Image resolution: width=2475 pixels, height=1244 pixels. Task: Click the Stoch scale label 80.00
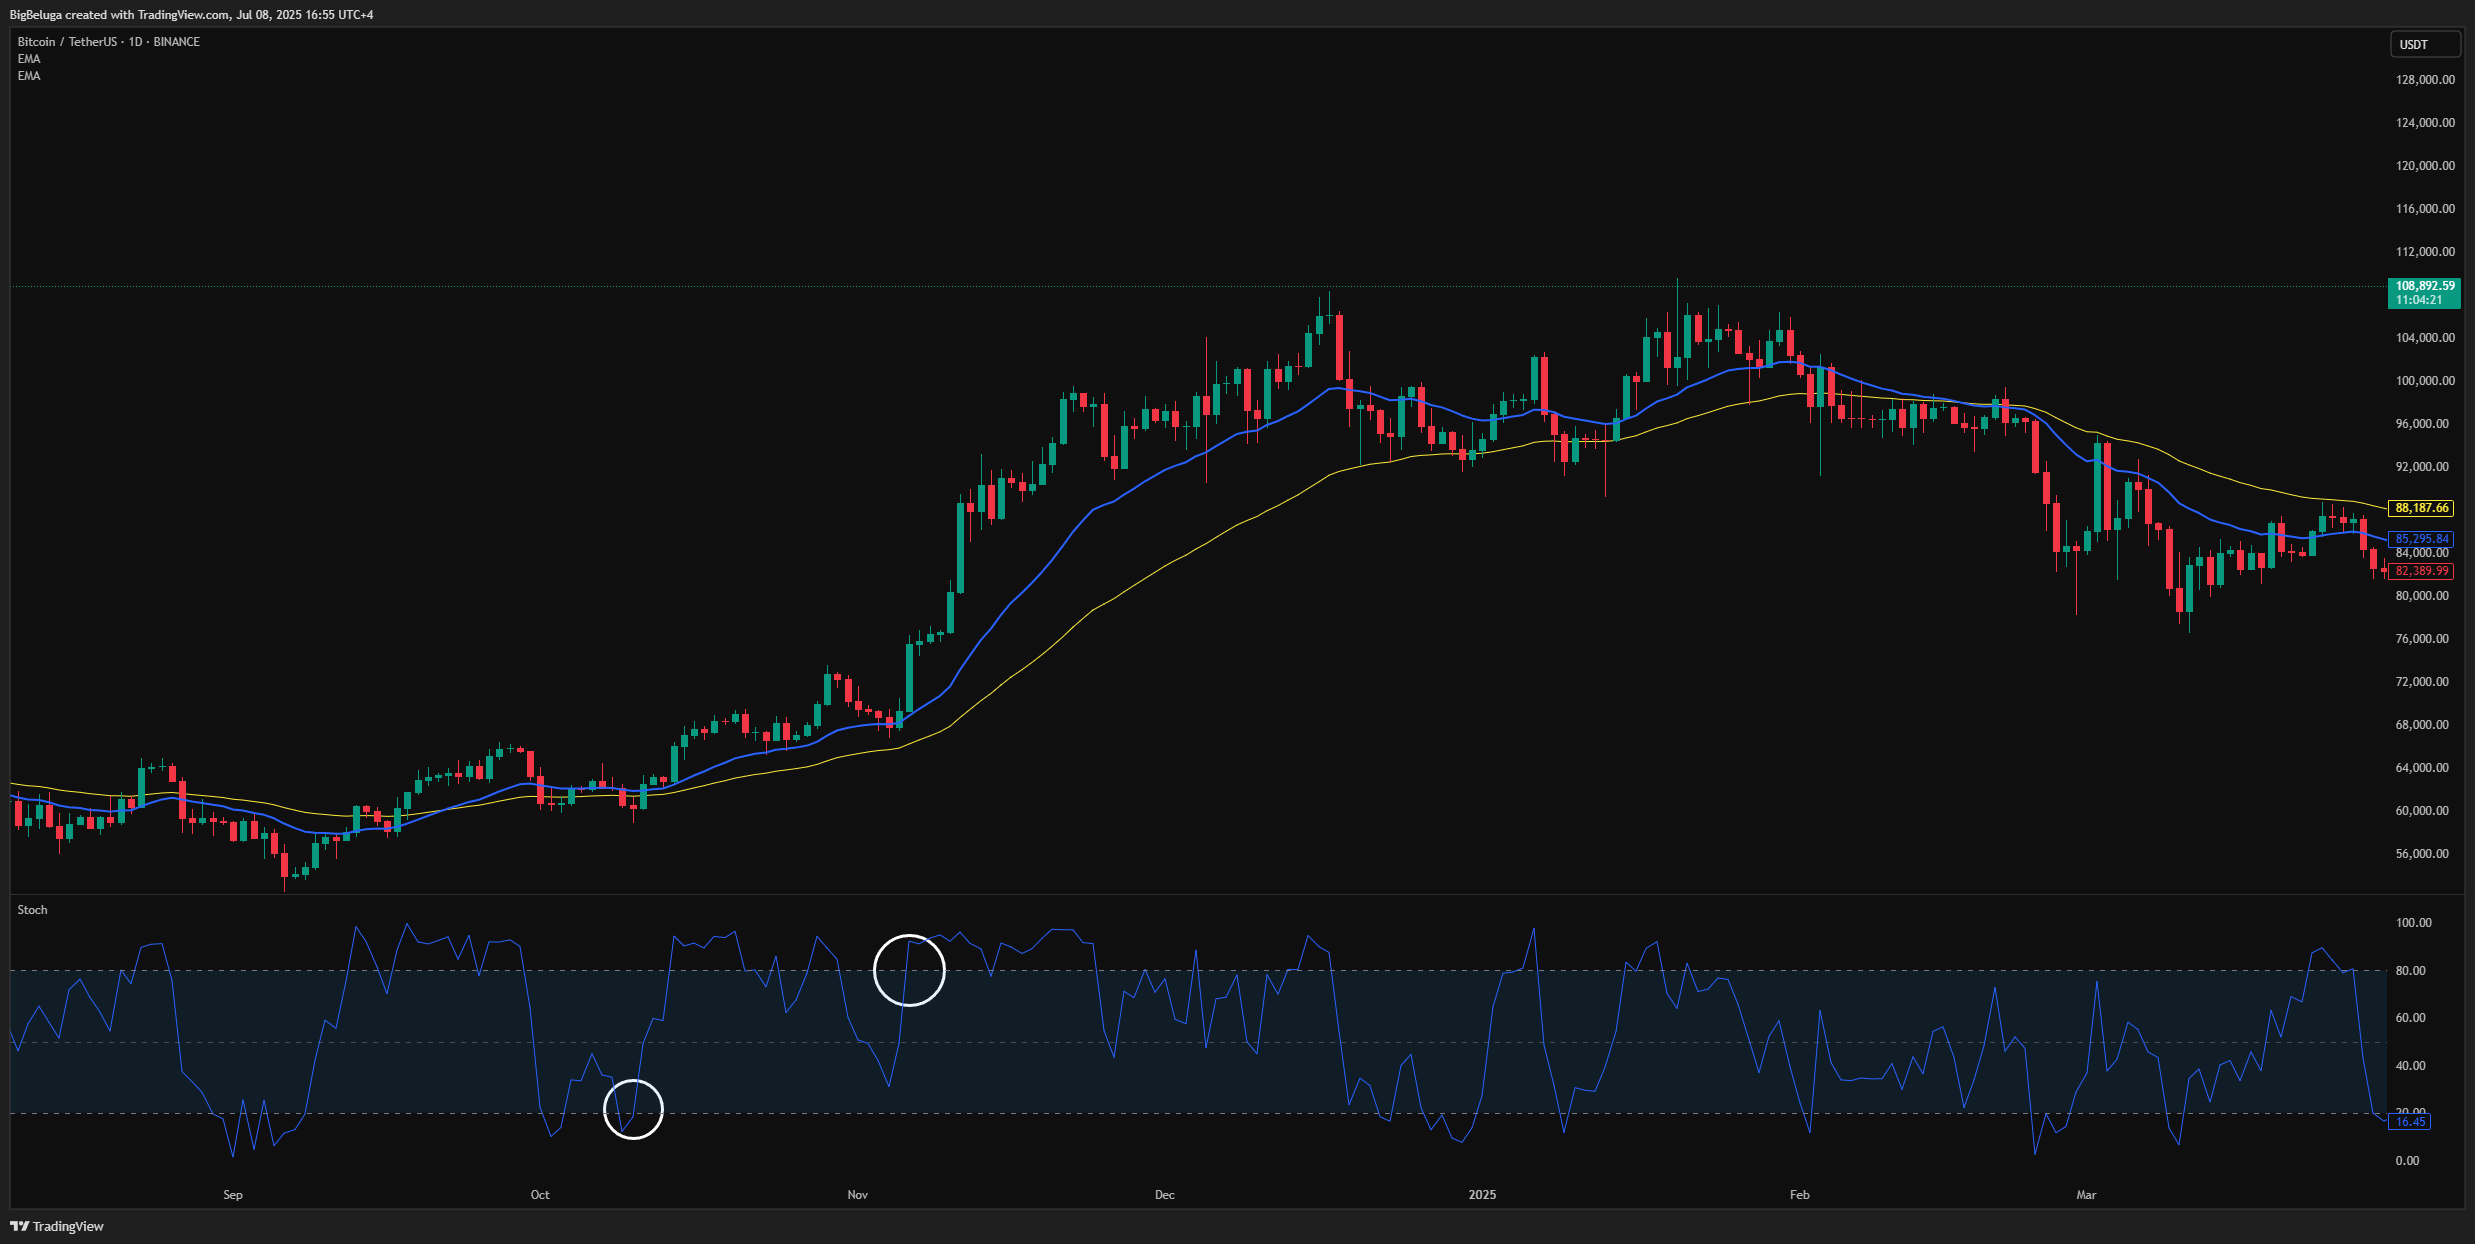click(2410, 971)
